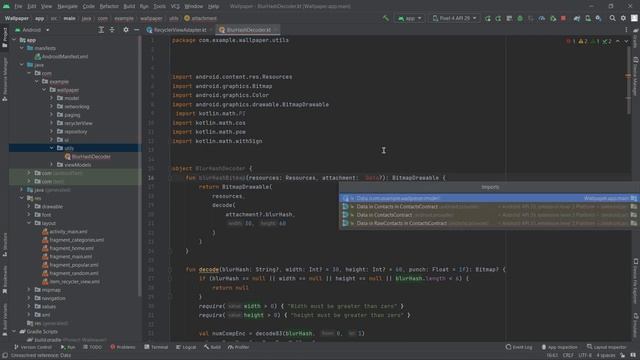Expand the viewModels package folder
This screenshot has height=360, width=640.
click(51, 165)
